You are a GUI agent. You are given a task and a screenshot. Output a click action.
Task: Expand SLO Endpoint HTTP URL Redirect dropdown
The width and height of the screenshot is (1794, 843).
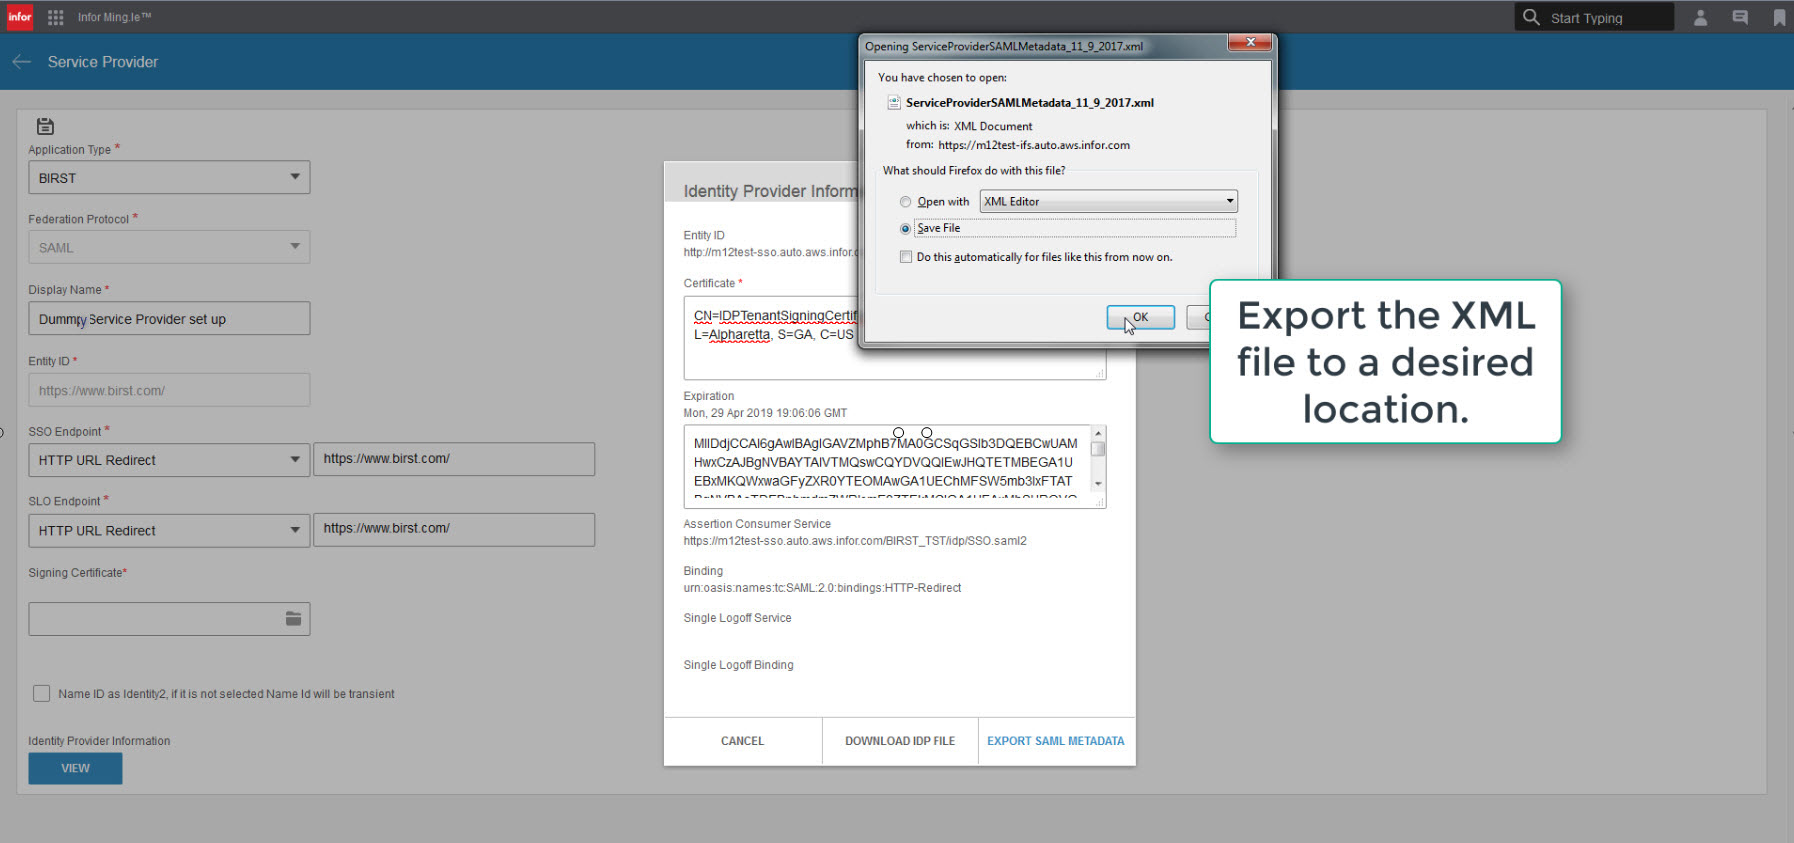tap(169, 530)
